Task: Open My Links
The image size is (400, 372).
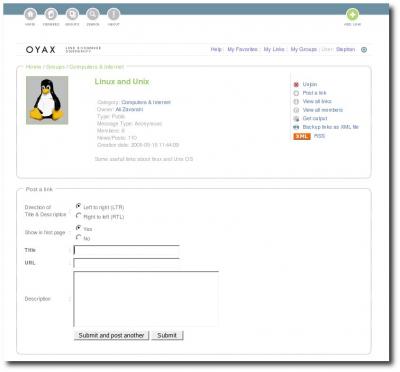Action: point(274,49)
